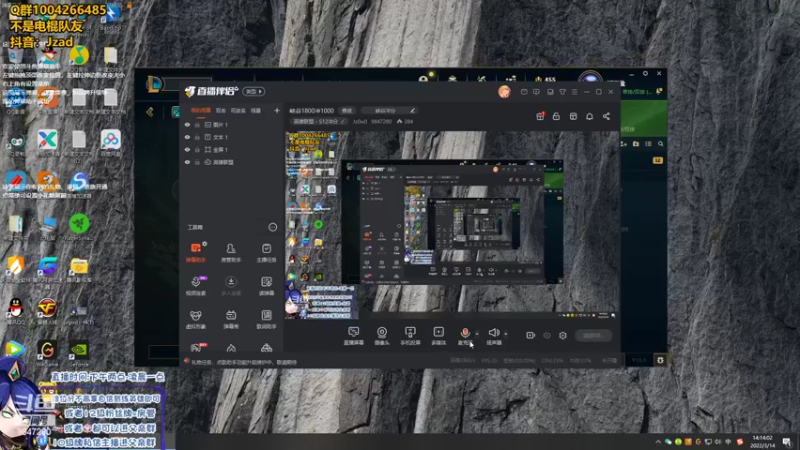Click the plus icon to add a scene
The width and height of the screenshot is (800, 450).
pos(277,110)
